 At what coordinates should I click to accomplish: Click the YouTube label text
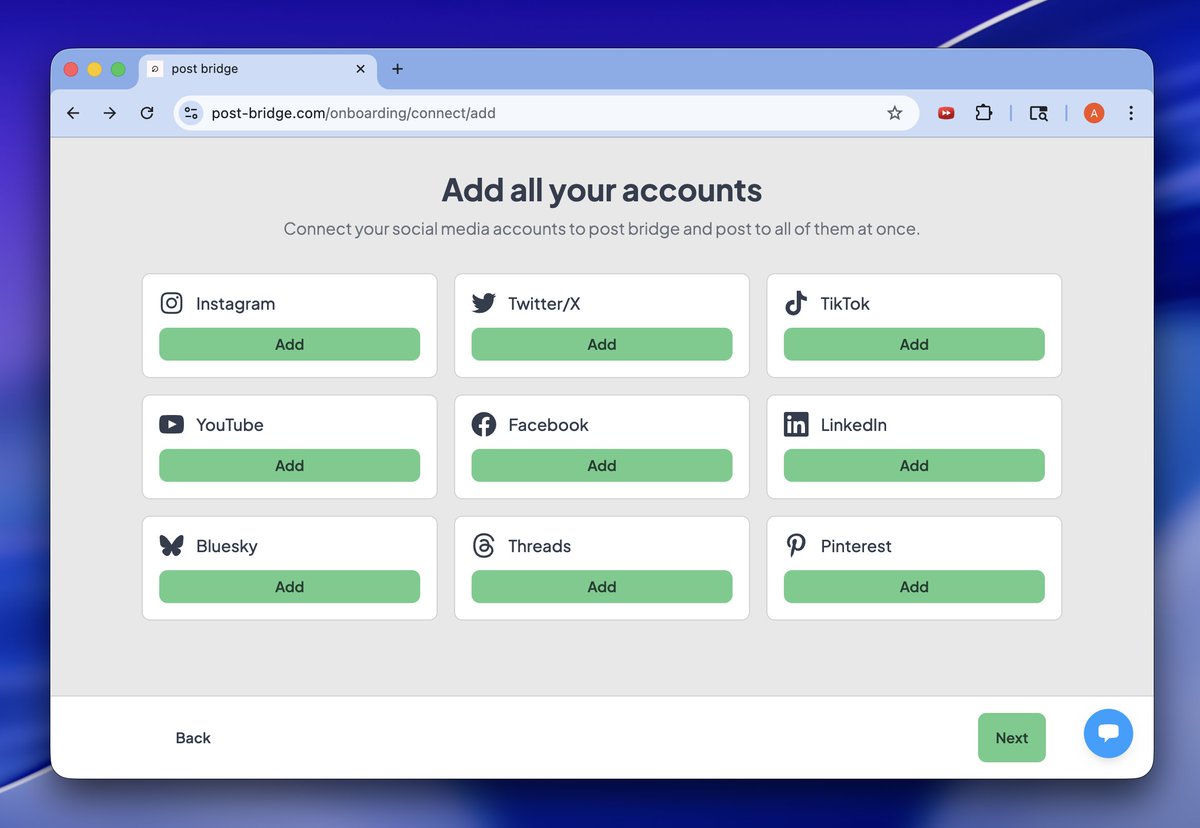point(230,425)
